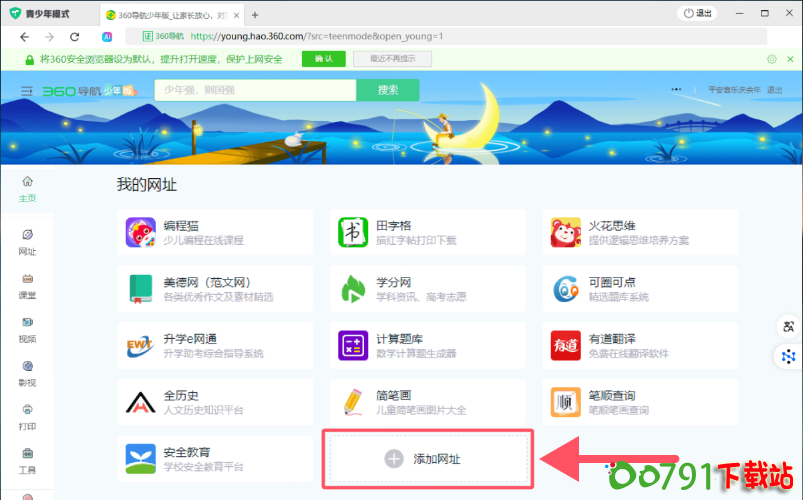The image size is (803, 500).
Task: Select 视频 in the left sidebar
Action: [x=27, y=329]
